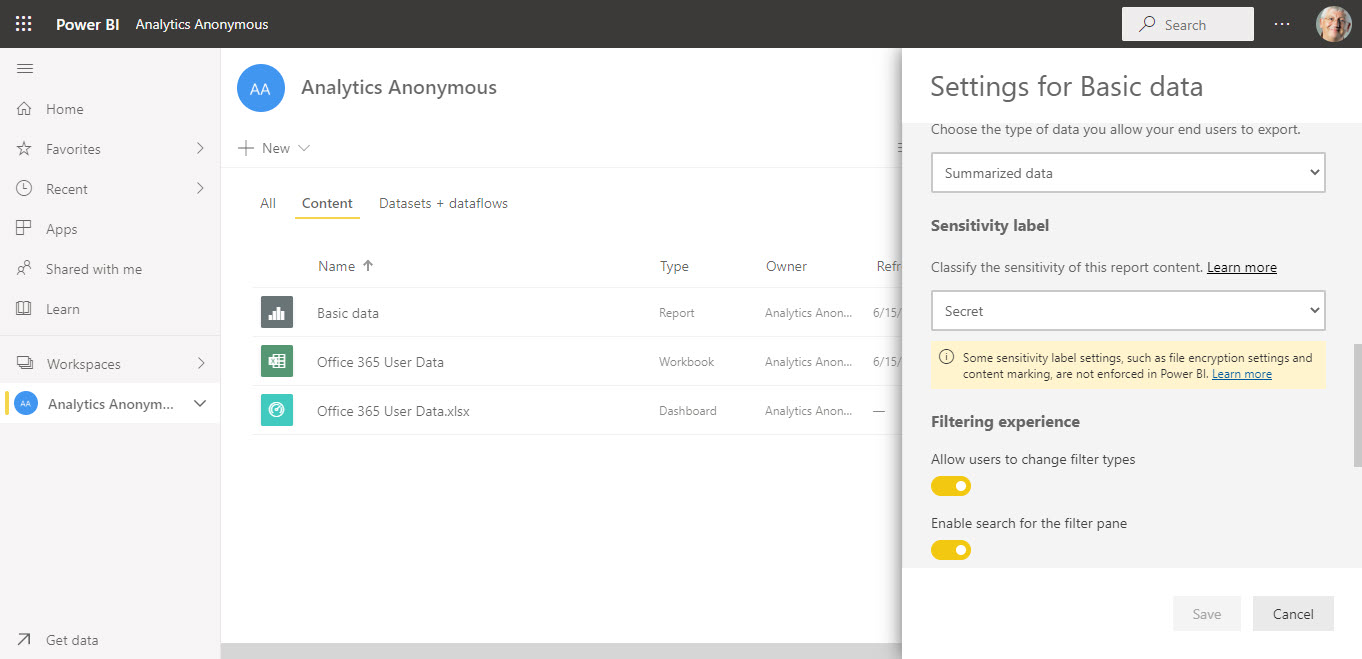This screenshot has width=1362, height=659.
Task: Click the Get data label
Action: coord(72,640)
